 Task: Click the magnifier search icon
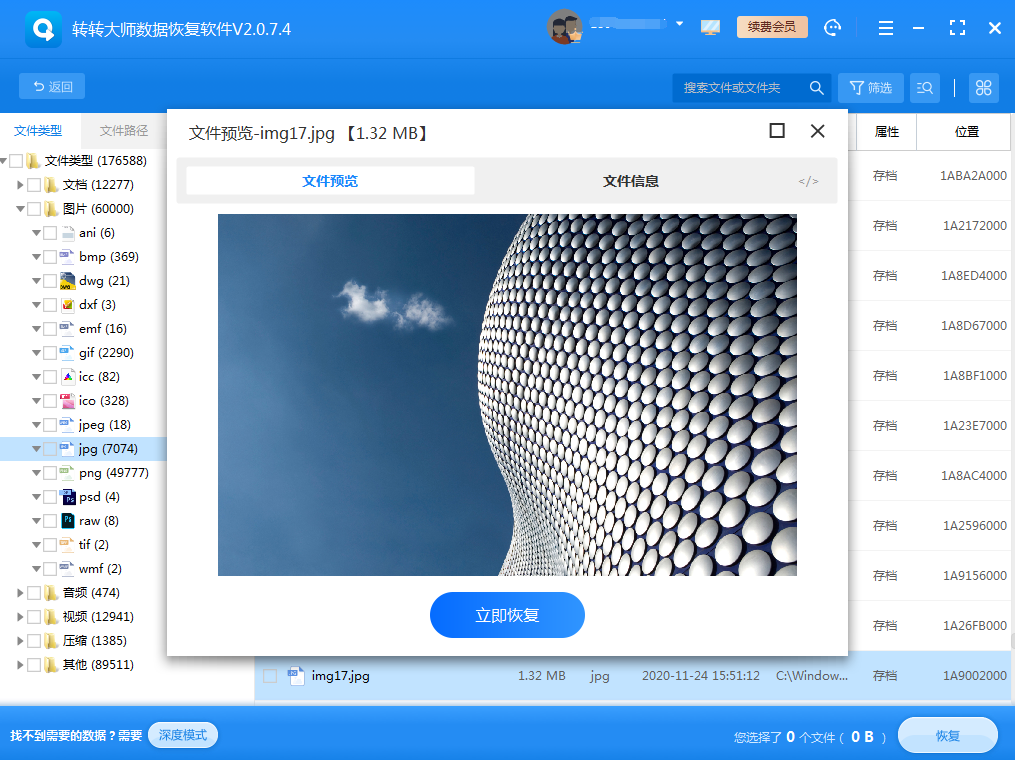[817, 88]
